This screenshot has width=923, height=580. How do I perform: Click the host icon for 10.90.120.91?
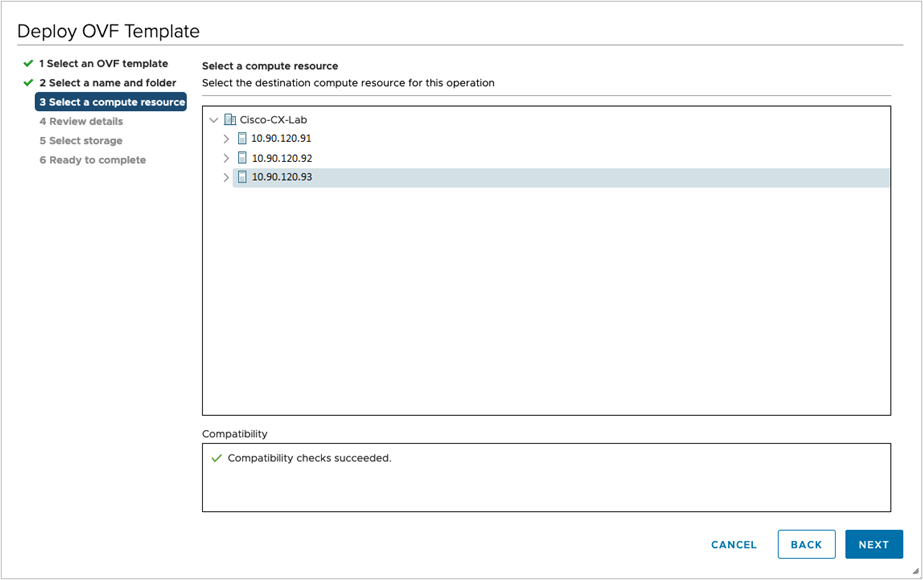click(x=242, y=138)
